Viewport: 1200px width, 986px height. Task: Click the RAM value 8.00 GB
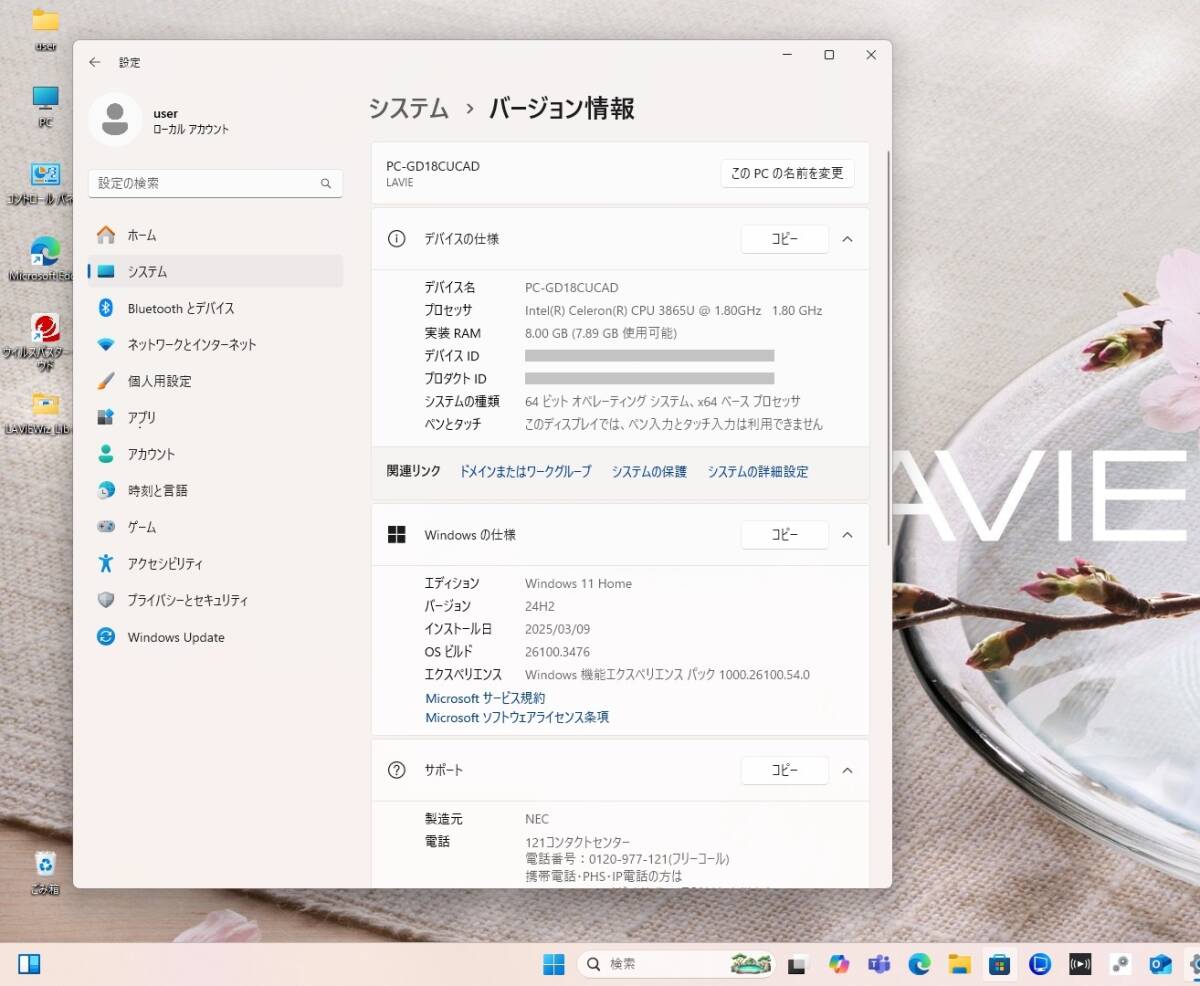601,334
